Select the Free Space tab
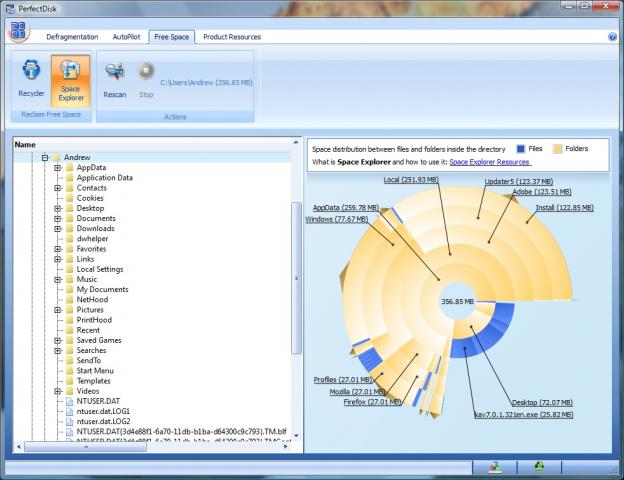Viewport: 624px width, 480px height. [x=172, y=37]
